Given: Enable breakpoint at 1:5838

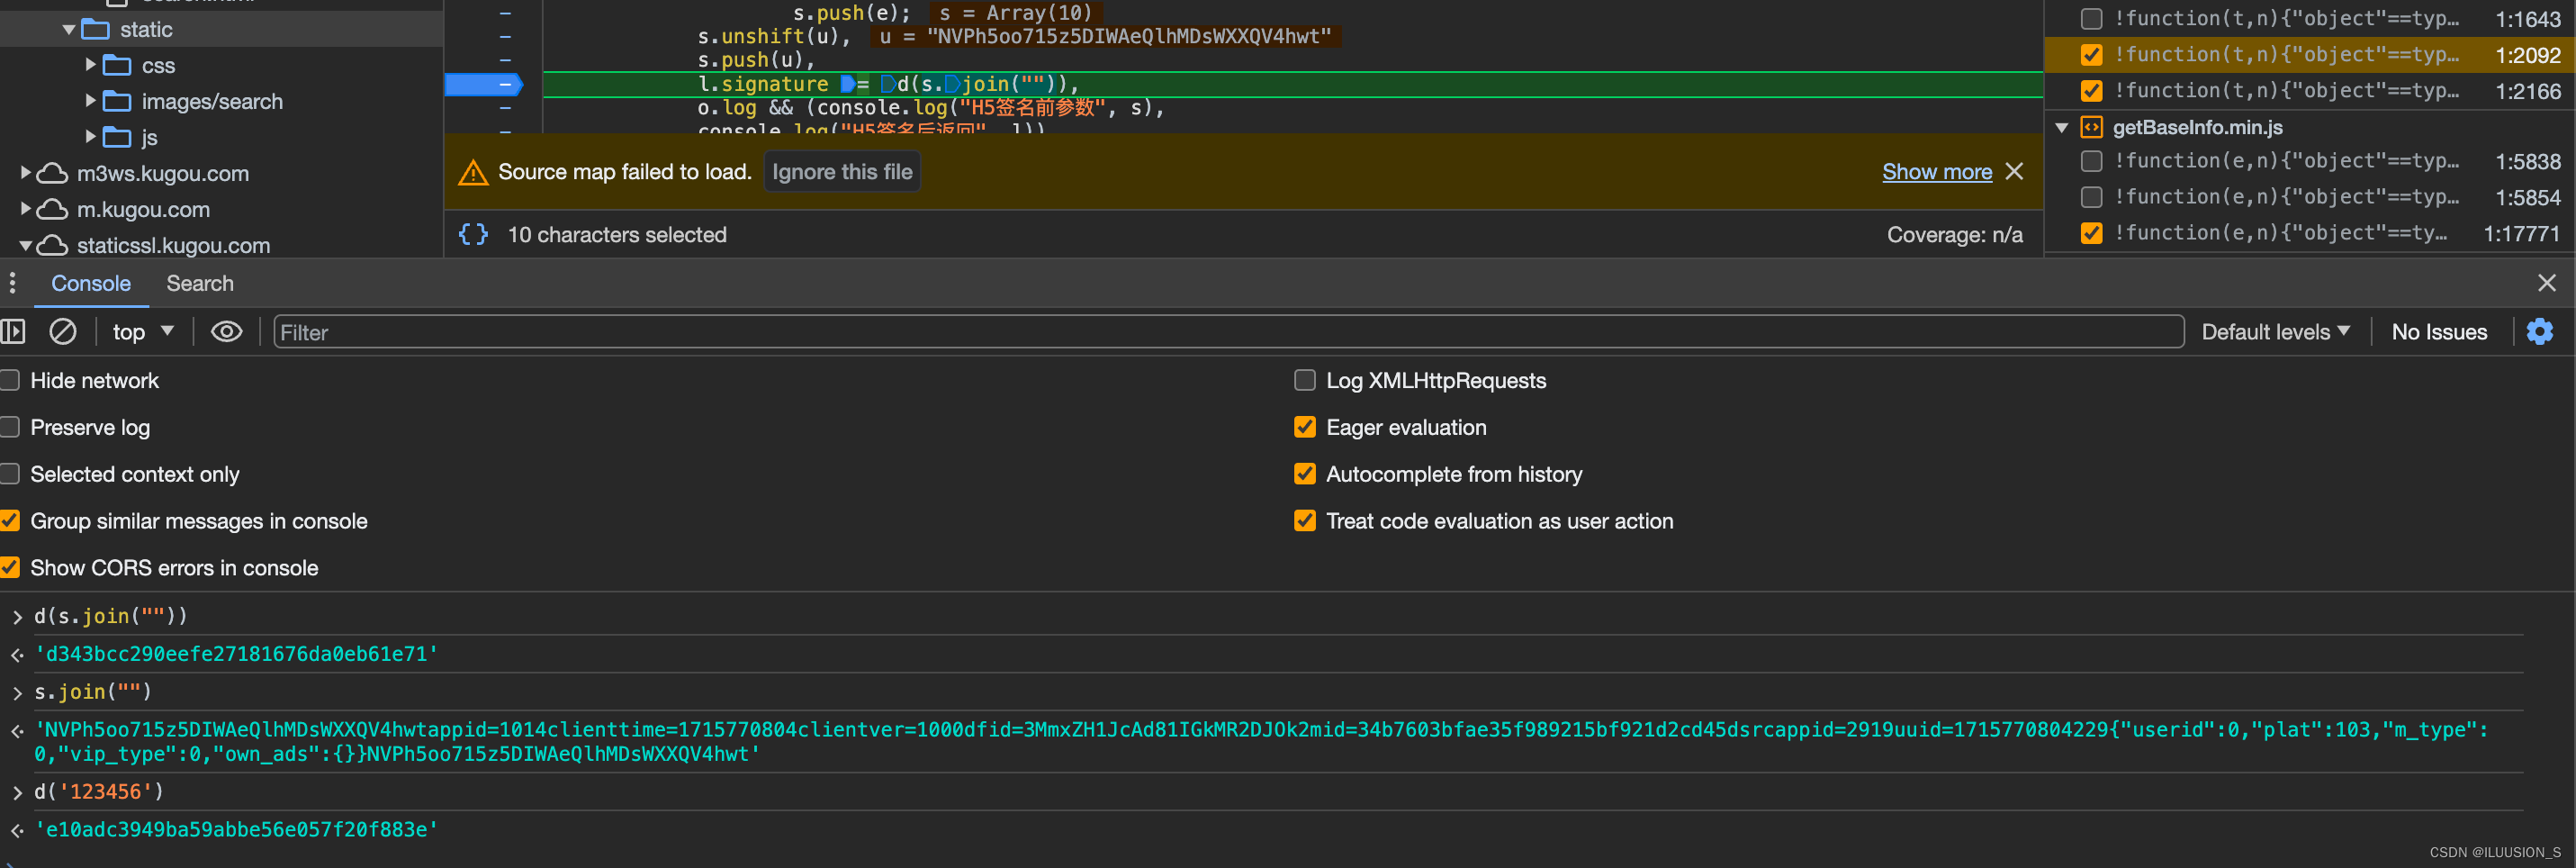Looking at the screenshot, I should coord(2091,161).
